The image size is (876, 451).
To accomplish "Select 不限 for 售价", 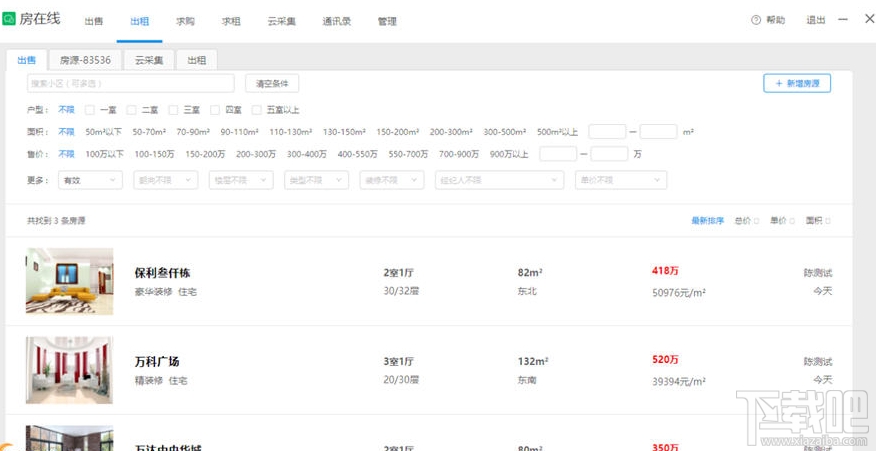I will point(66,154).
